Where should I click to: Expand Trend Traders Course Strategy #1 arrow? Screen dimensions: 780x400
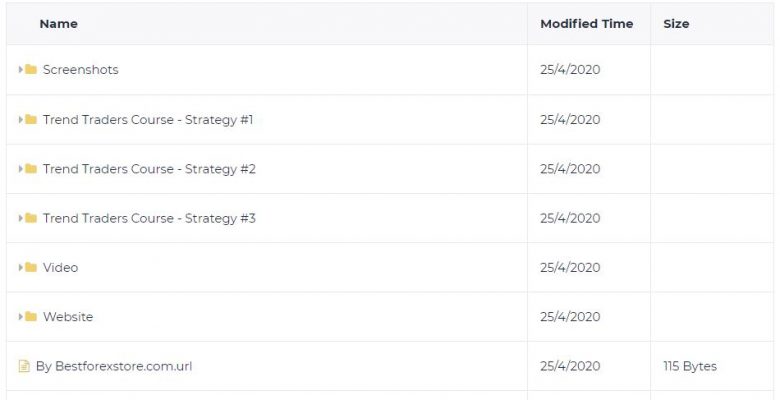coord(21,119)
